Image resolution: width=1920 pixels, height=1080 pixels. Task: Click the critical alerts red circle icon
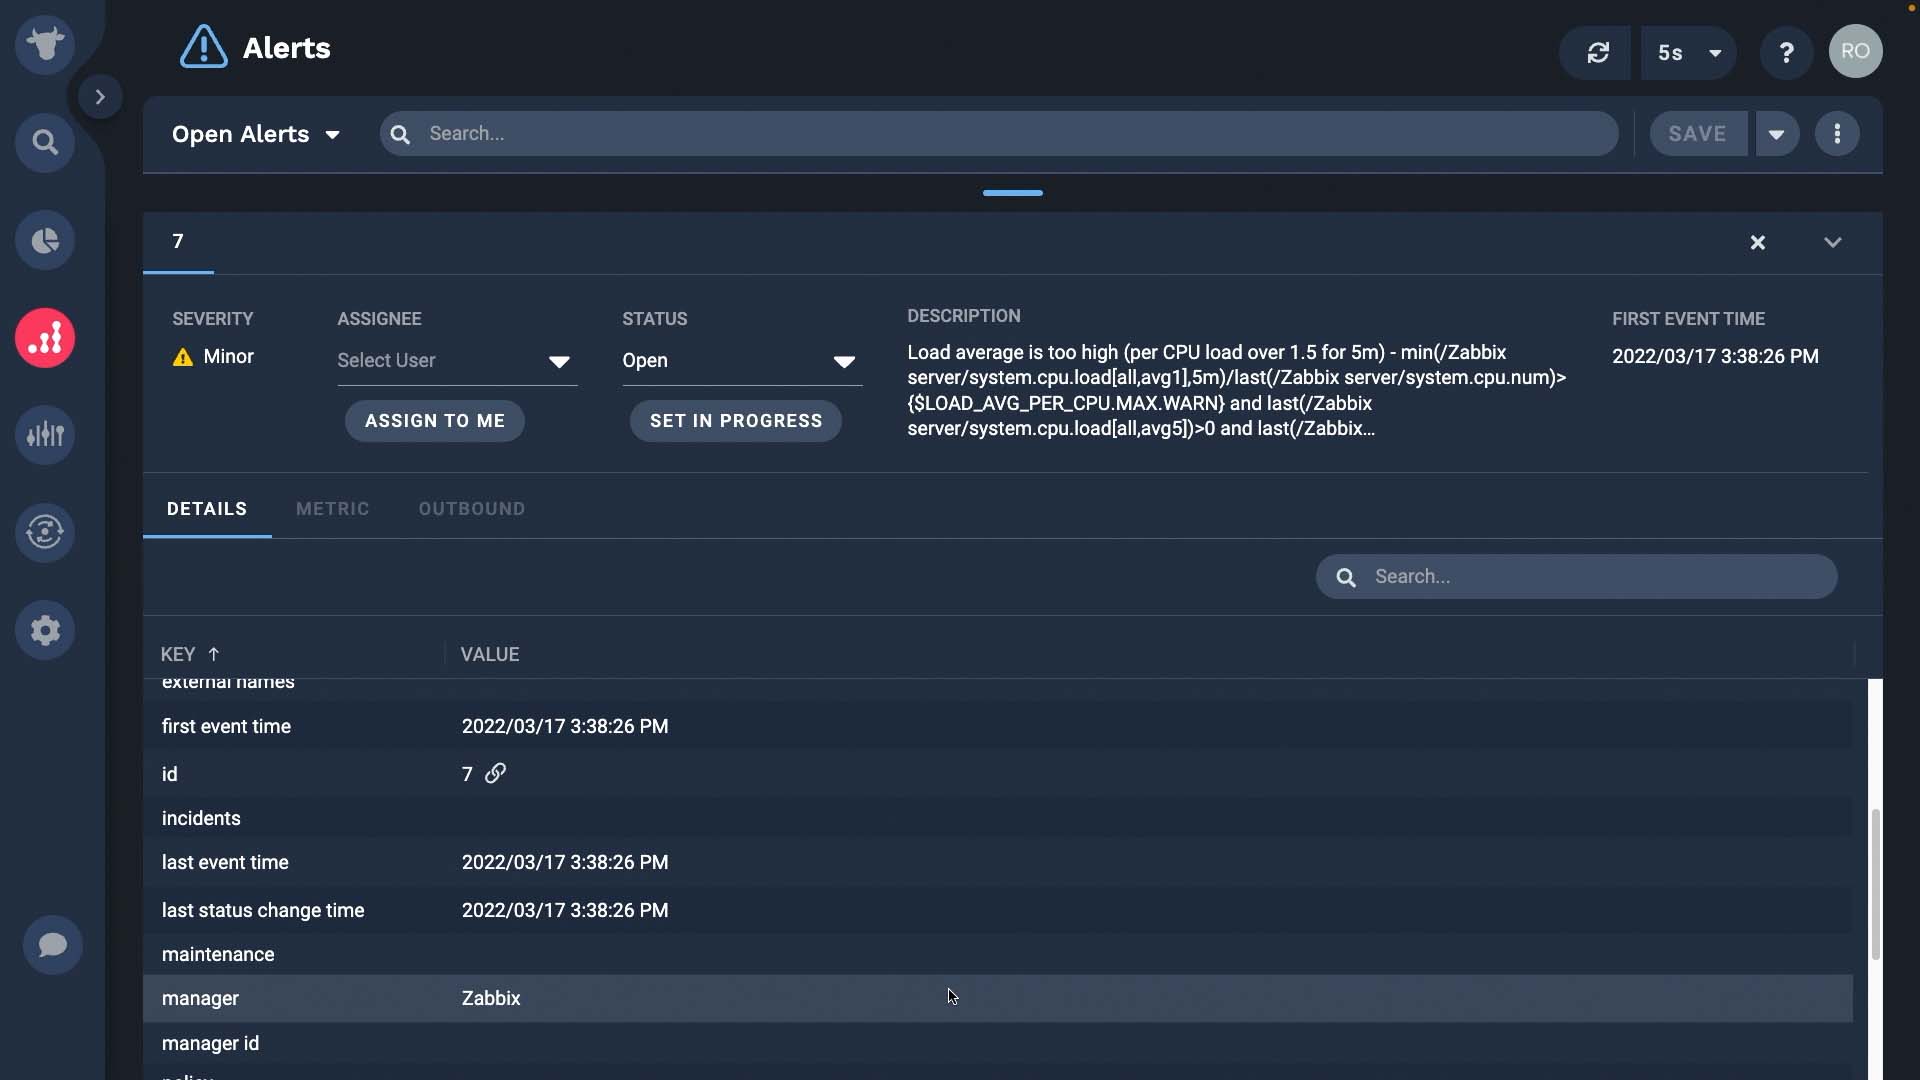46,336
